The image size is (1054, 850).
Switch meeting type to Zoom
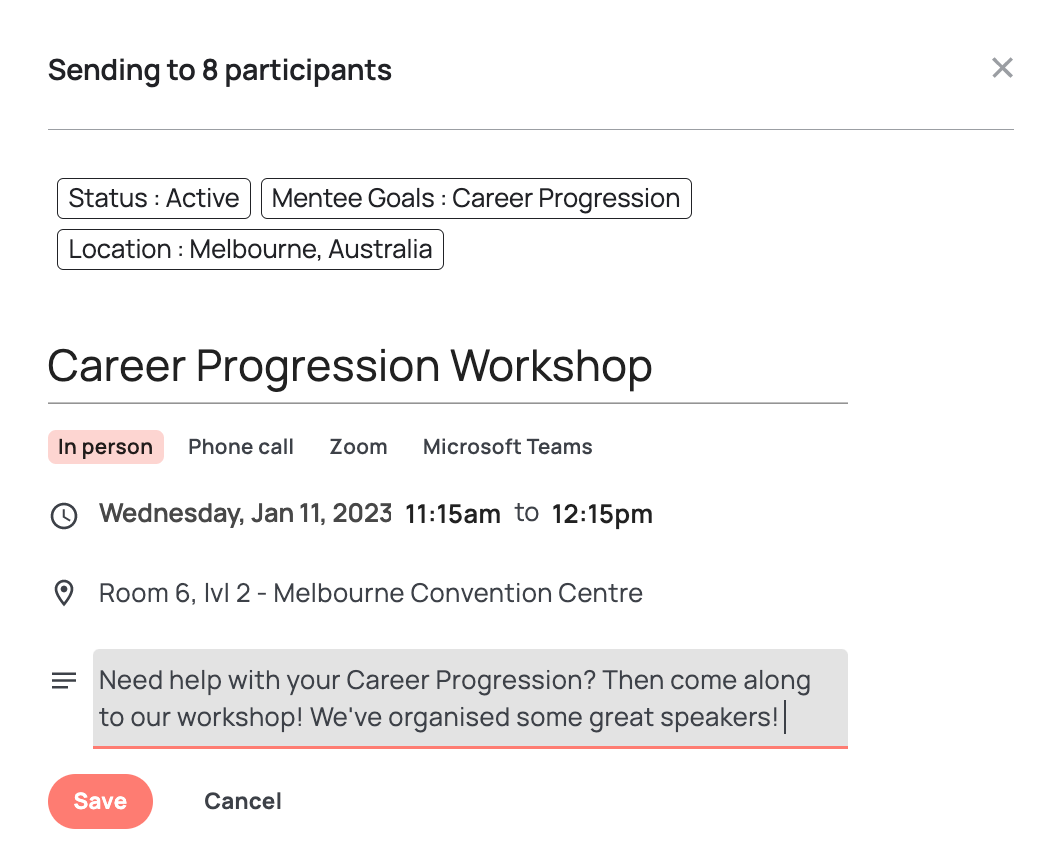[358, 447]
